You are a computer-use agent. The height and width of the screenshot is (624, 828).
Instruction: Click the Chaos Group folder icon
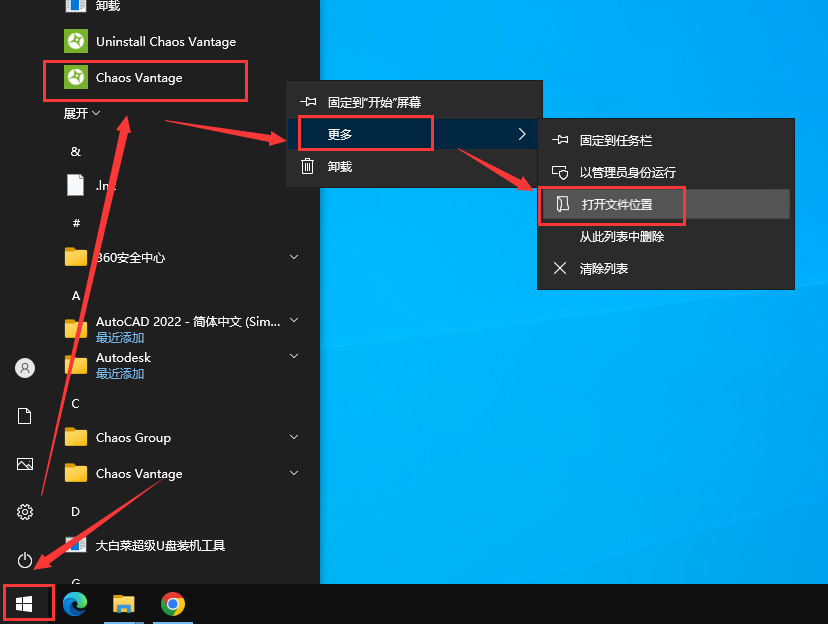[76, 437]
